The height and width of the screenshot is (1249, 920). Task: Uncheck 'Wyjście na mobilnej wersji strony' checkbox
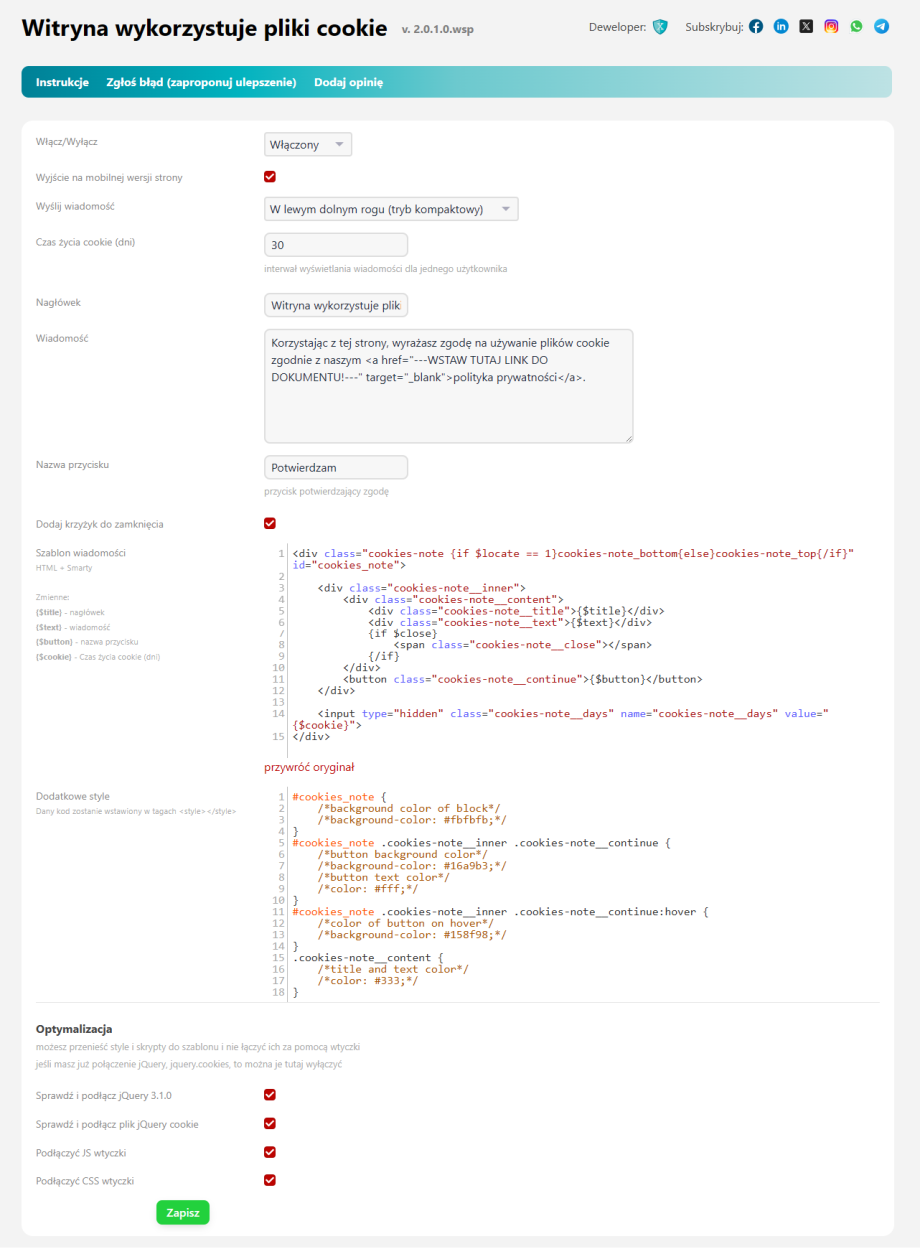[270, 177]
